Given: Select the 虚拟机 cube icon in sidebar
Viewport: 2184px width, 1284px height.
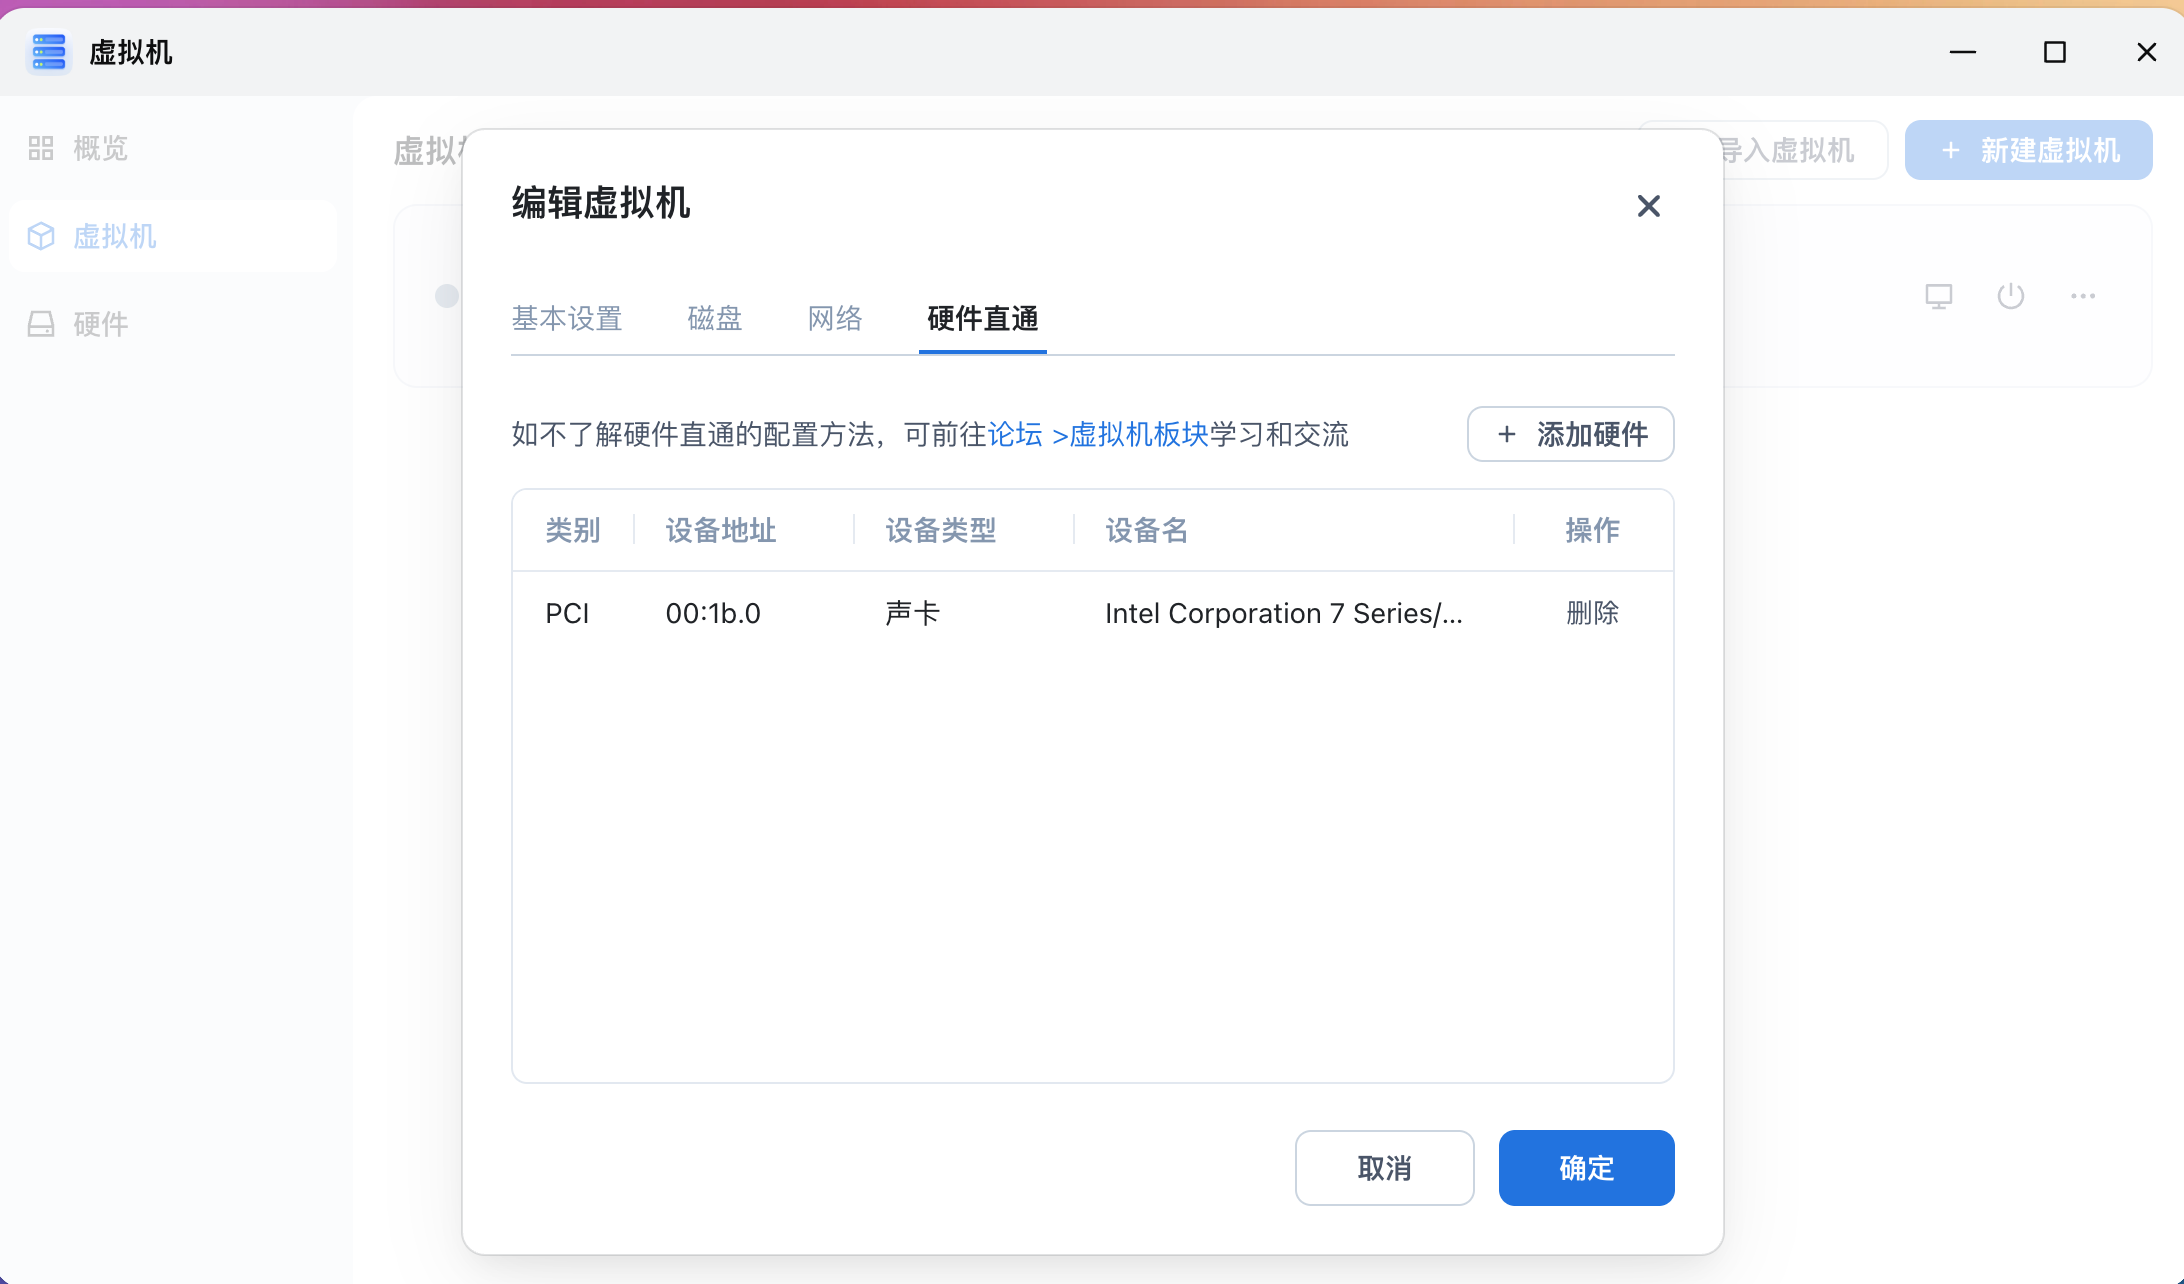Looking at the screenshot, I should pos(41,237).
